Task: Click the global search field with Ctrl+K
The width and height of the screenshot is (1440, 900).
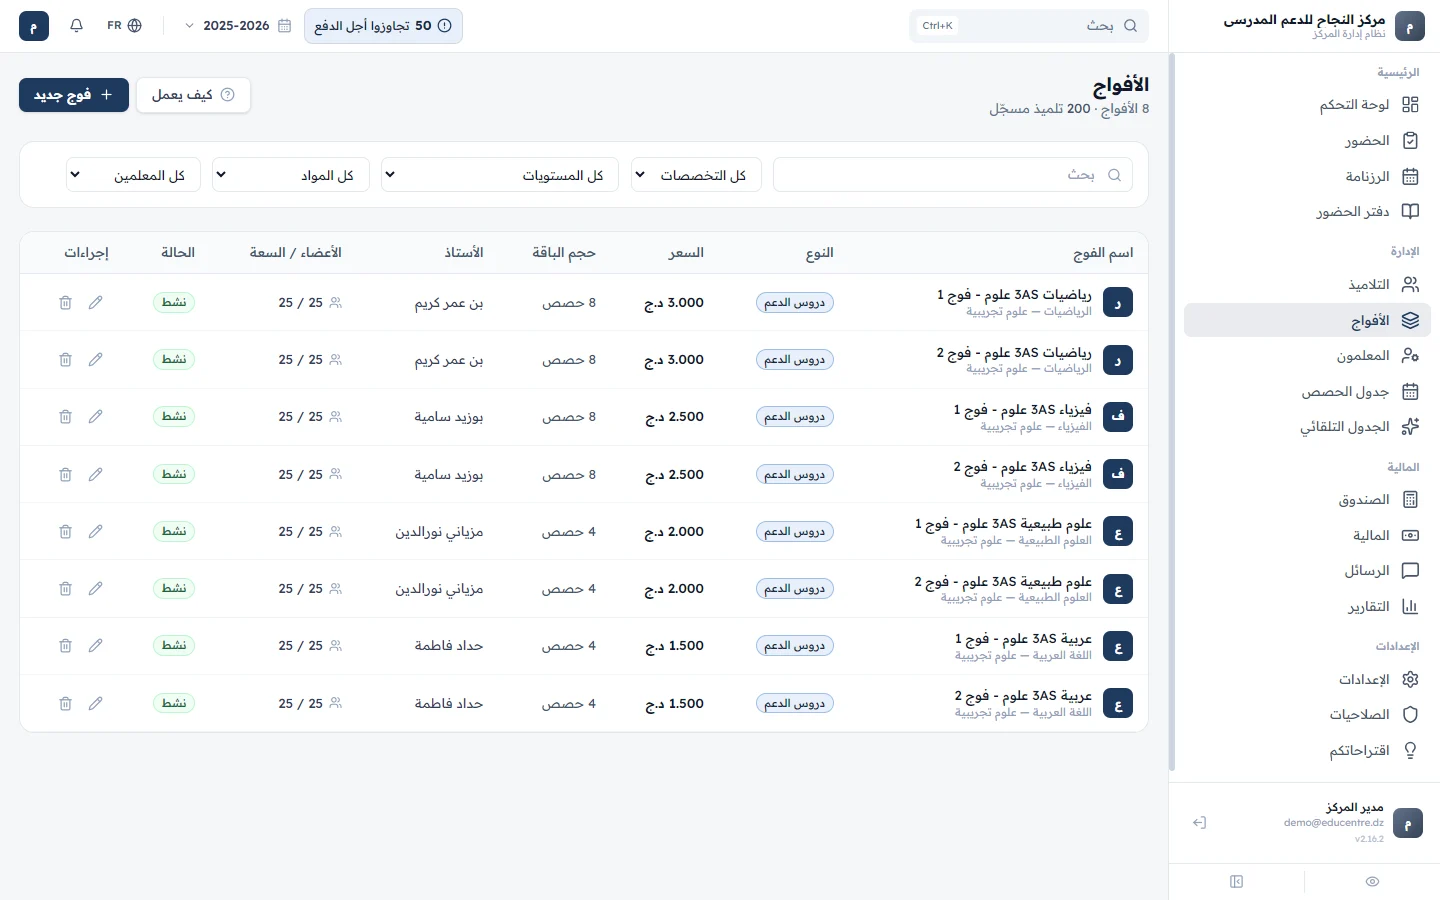Action: [1029, 26]
